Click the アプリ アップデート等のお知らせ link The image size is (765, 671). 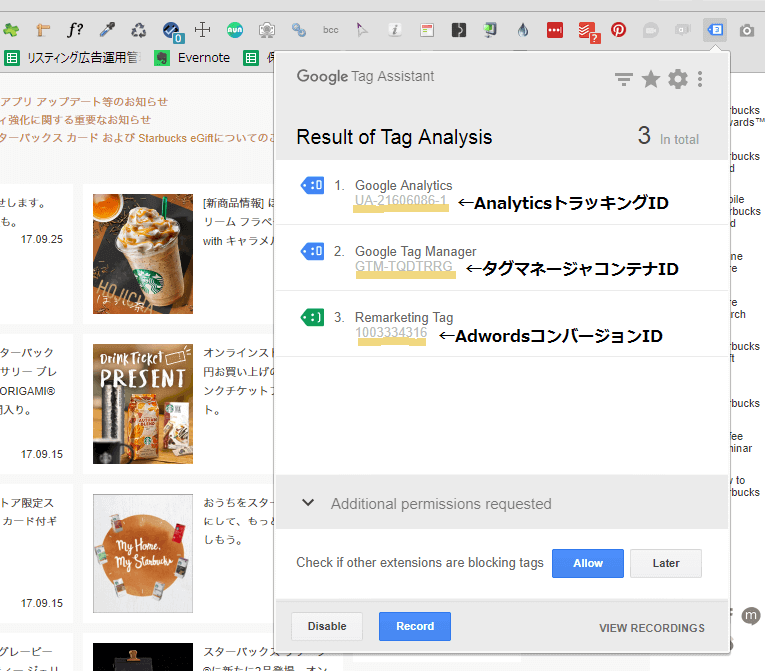pos(84,102)
